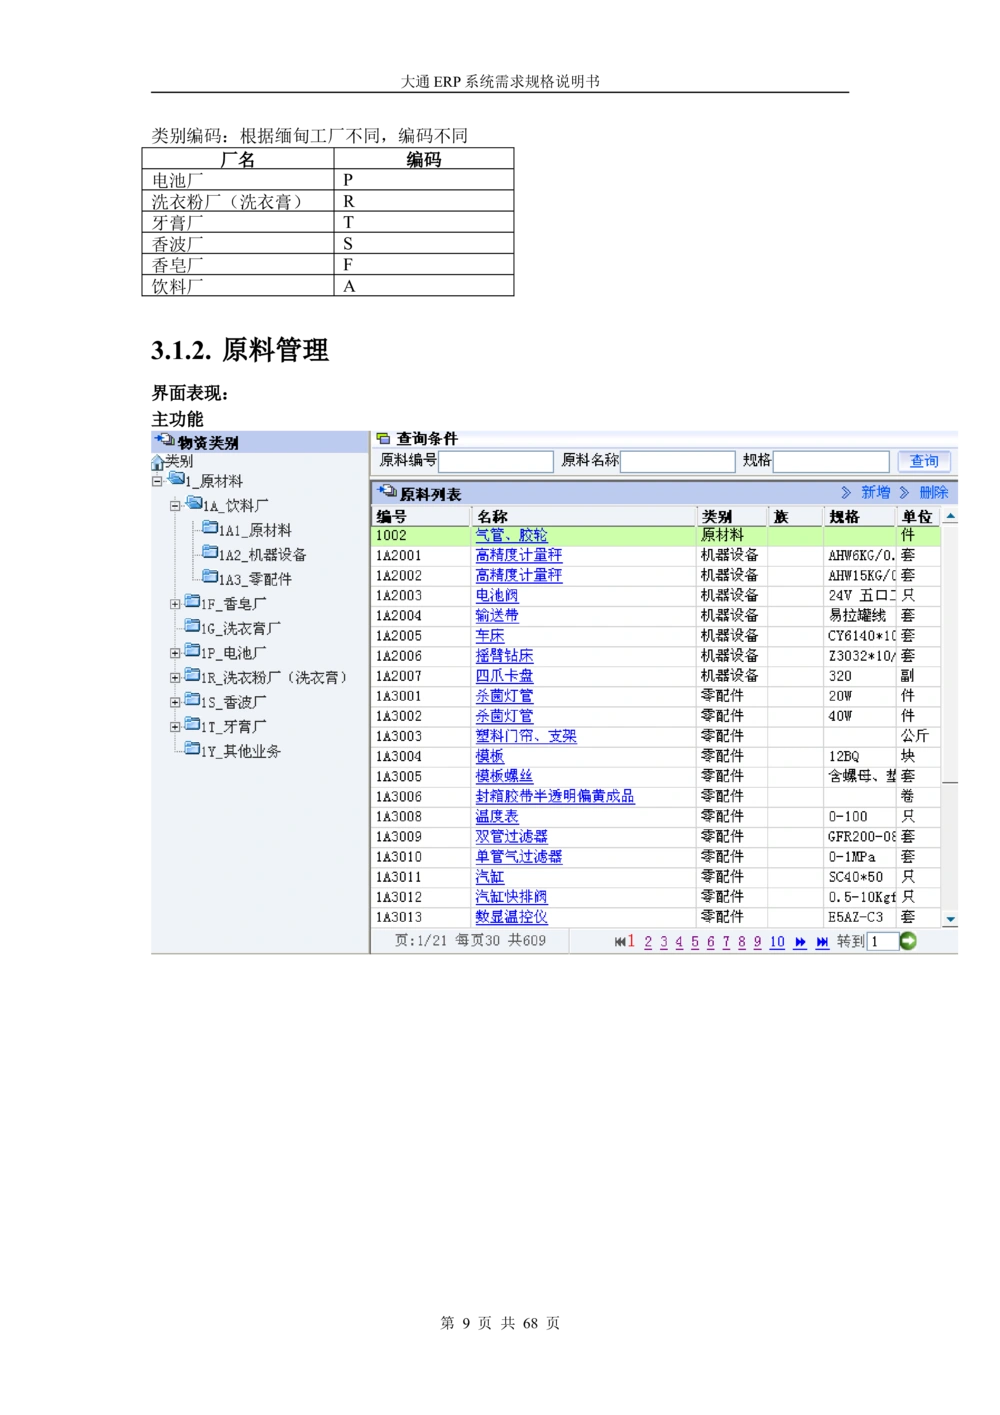
Task: Click the folder icon beside 1A2_机器设备
Action: (209, 552)
